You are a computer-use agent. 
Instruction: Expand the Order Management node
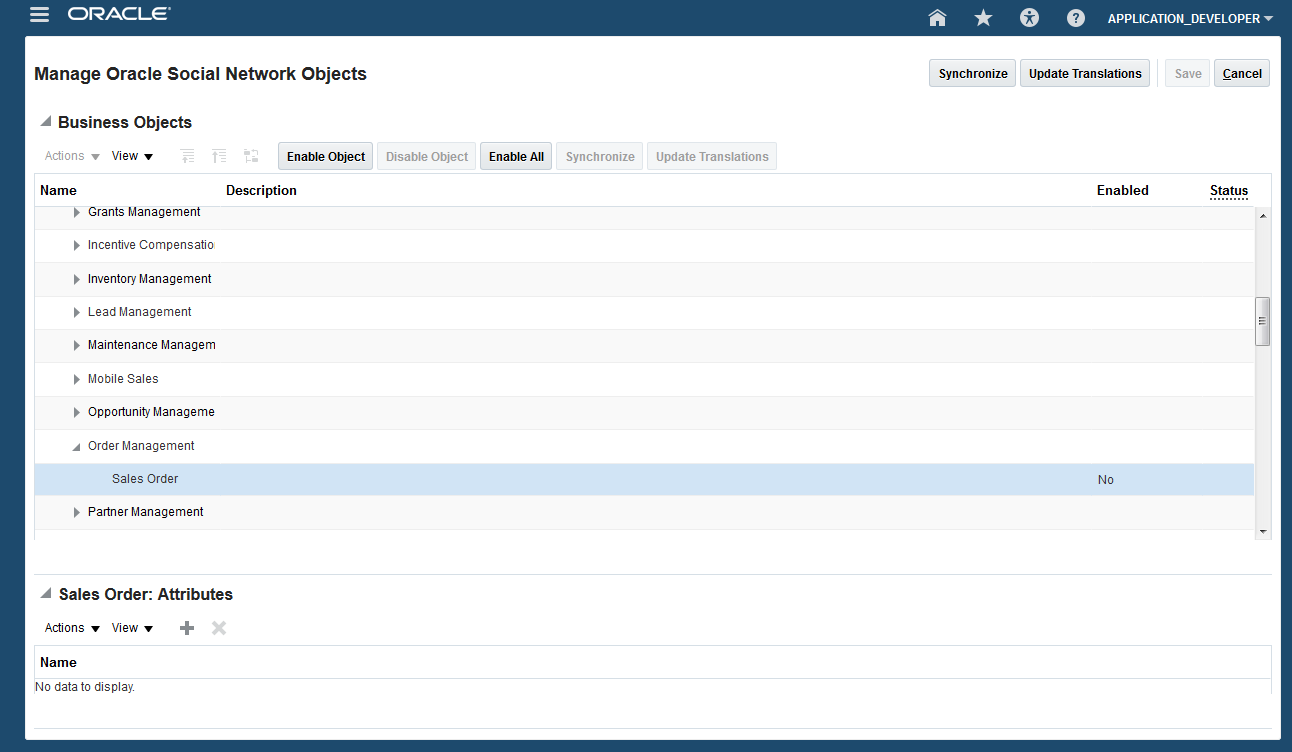[x=76, y=445]
